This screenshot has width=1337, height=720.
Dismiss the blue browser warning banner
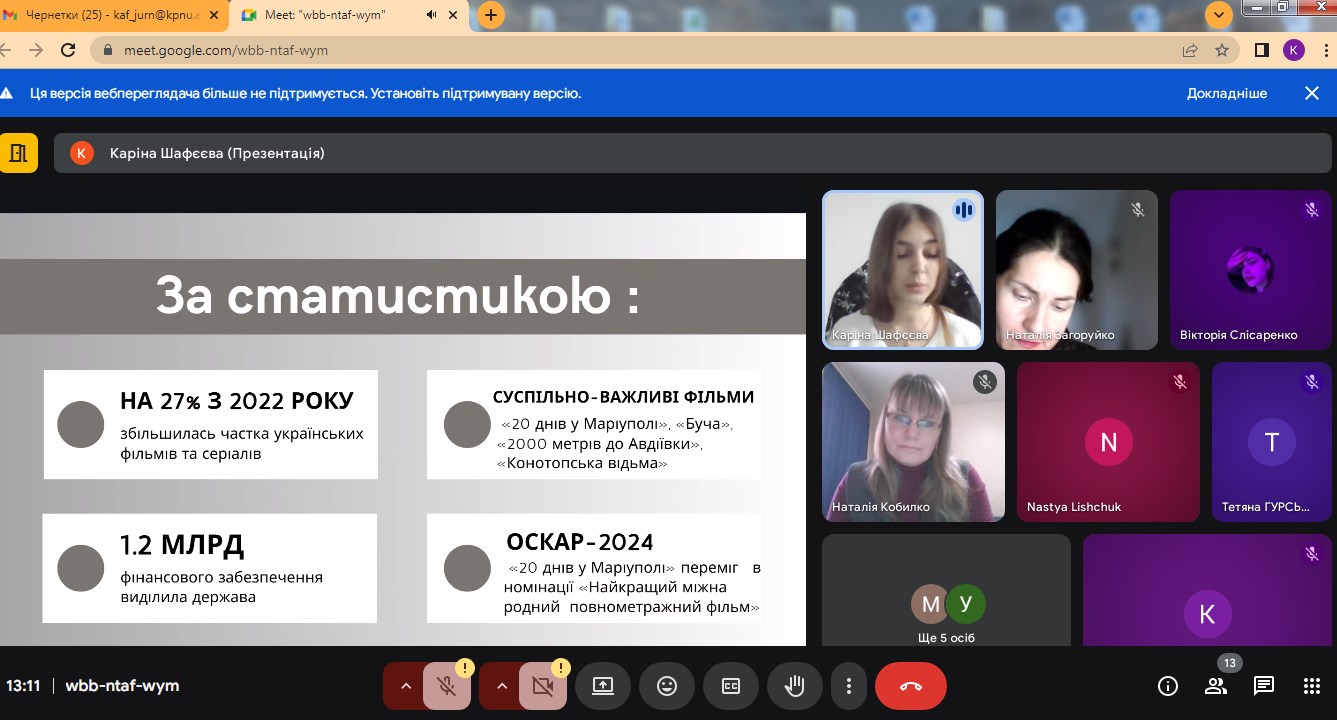click(x=1312, y=93)
